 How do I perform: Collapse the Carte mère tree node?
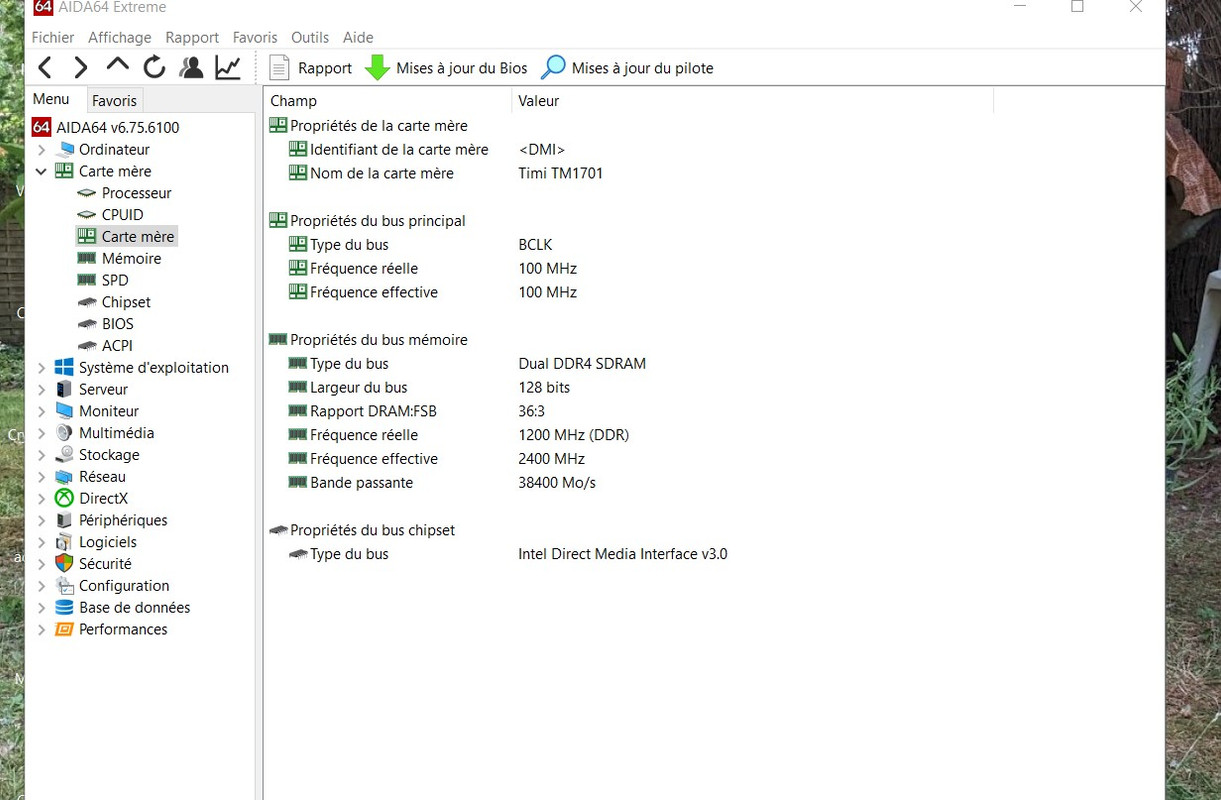point(41,171)
